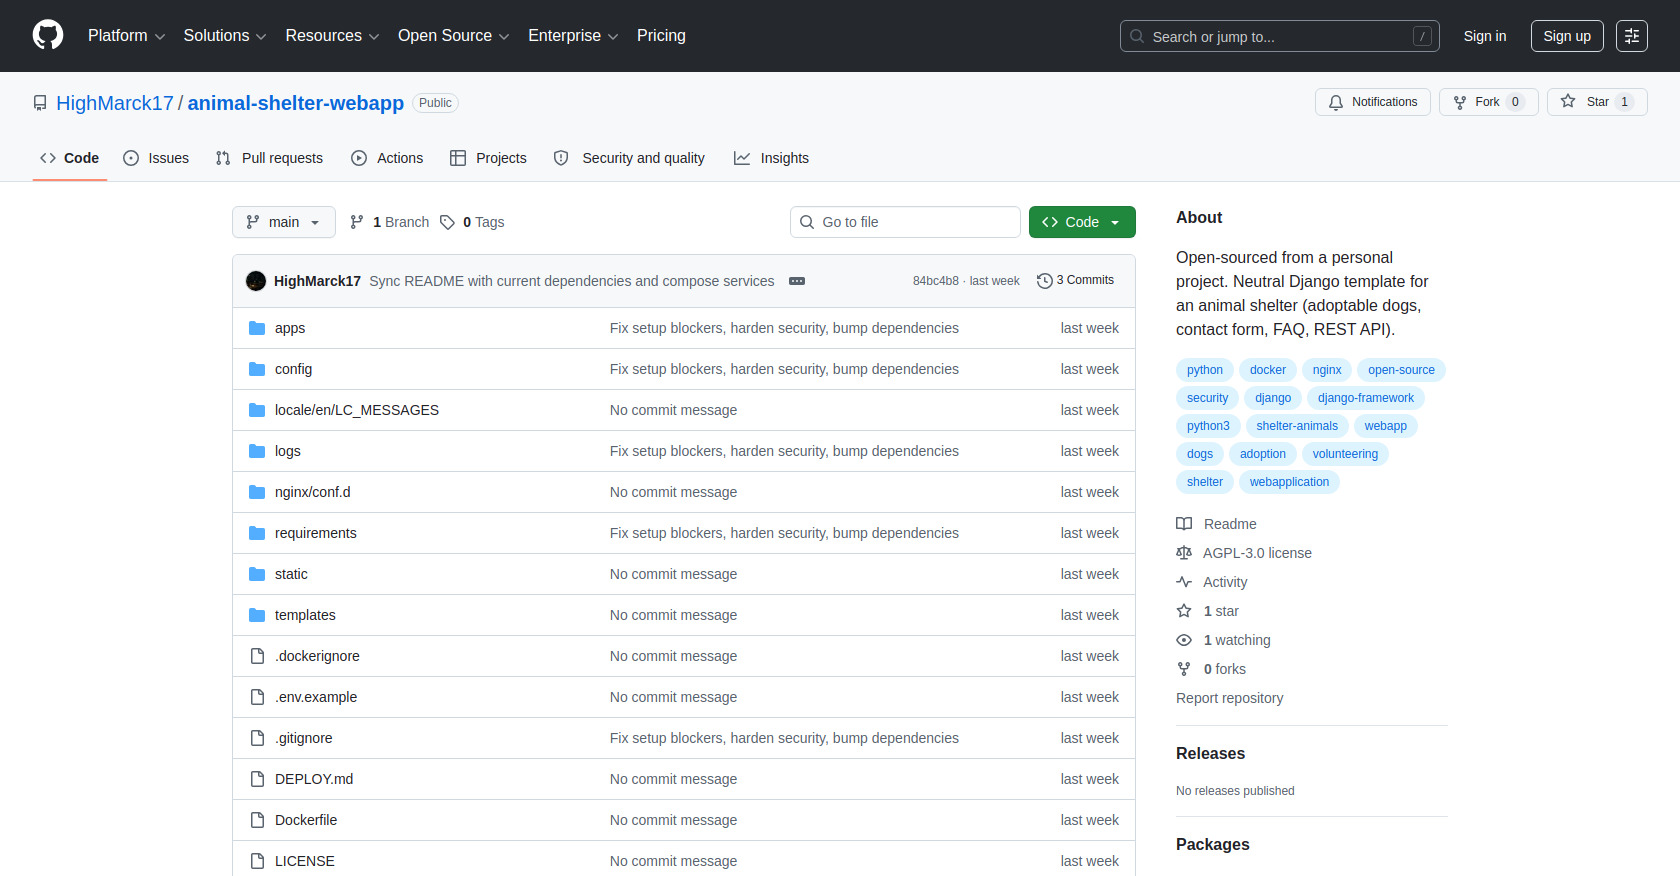The height and width of the screenshot is (876, 1680).
Task: Fork the animal-shelter-webapp repository
Action: (x=1488, y=102)
